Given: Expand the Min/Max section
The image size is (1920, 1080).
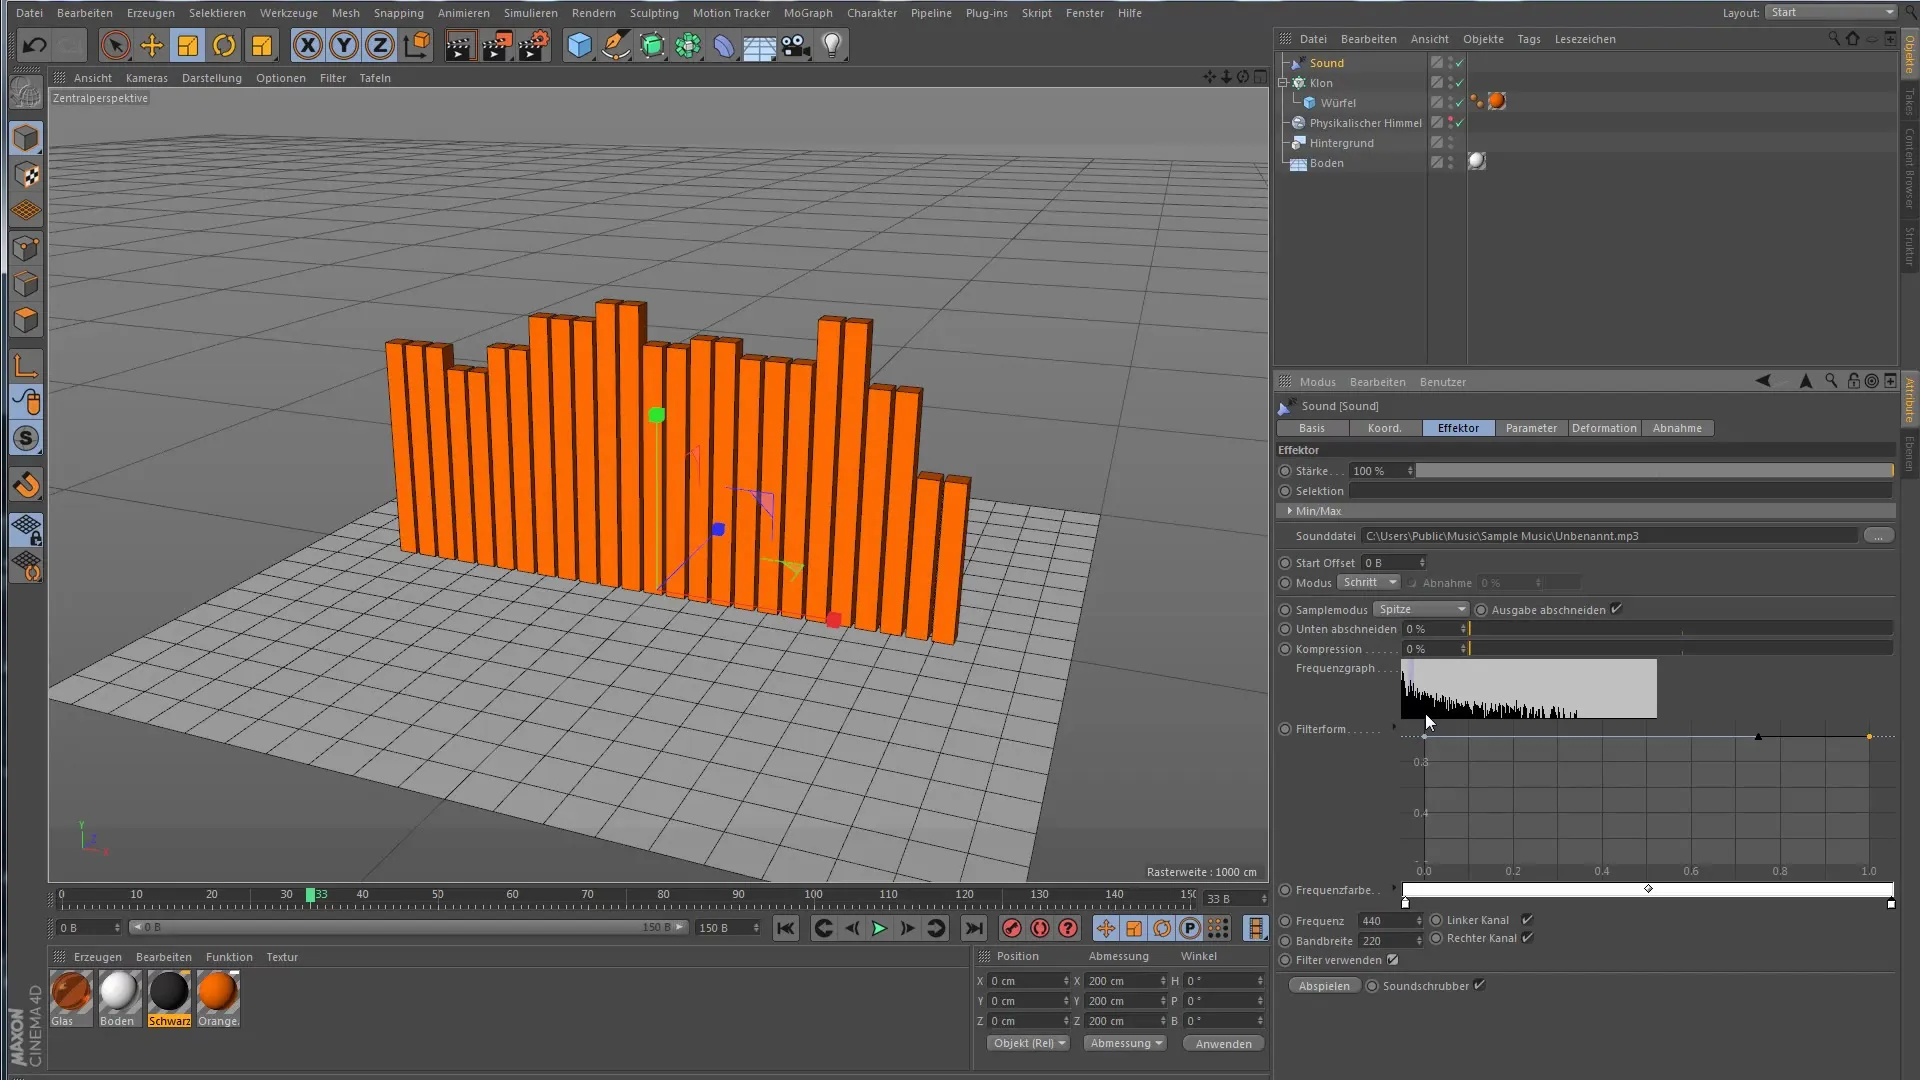Looking at the screenshot, I should 1290,511.
